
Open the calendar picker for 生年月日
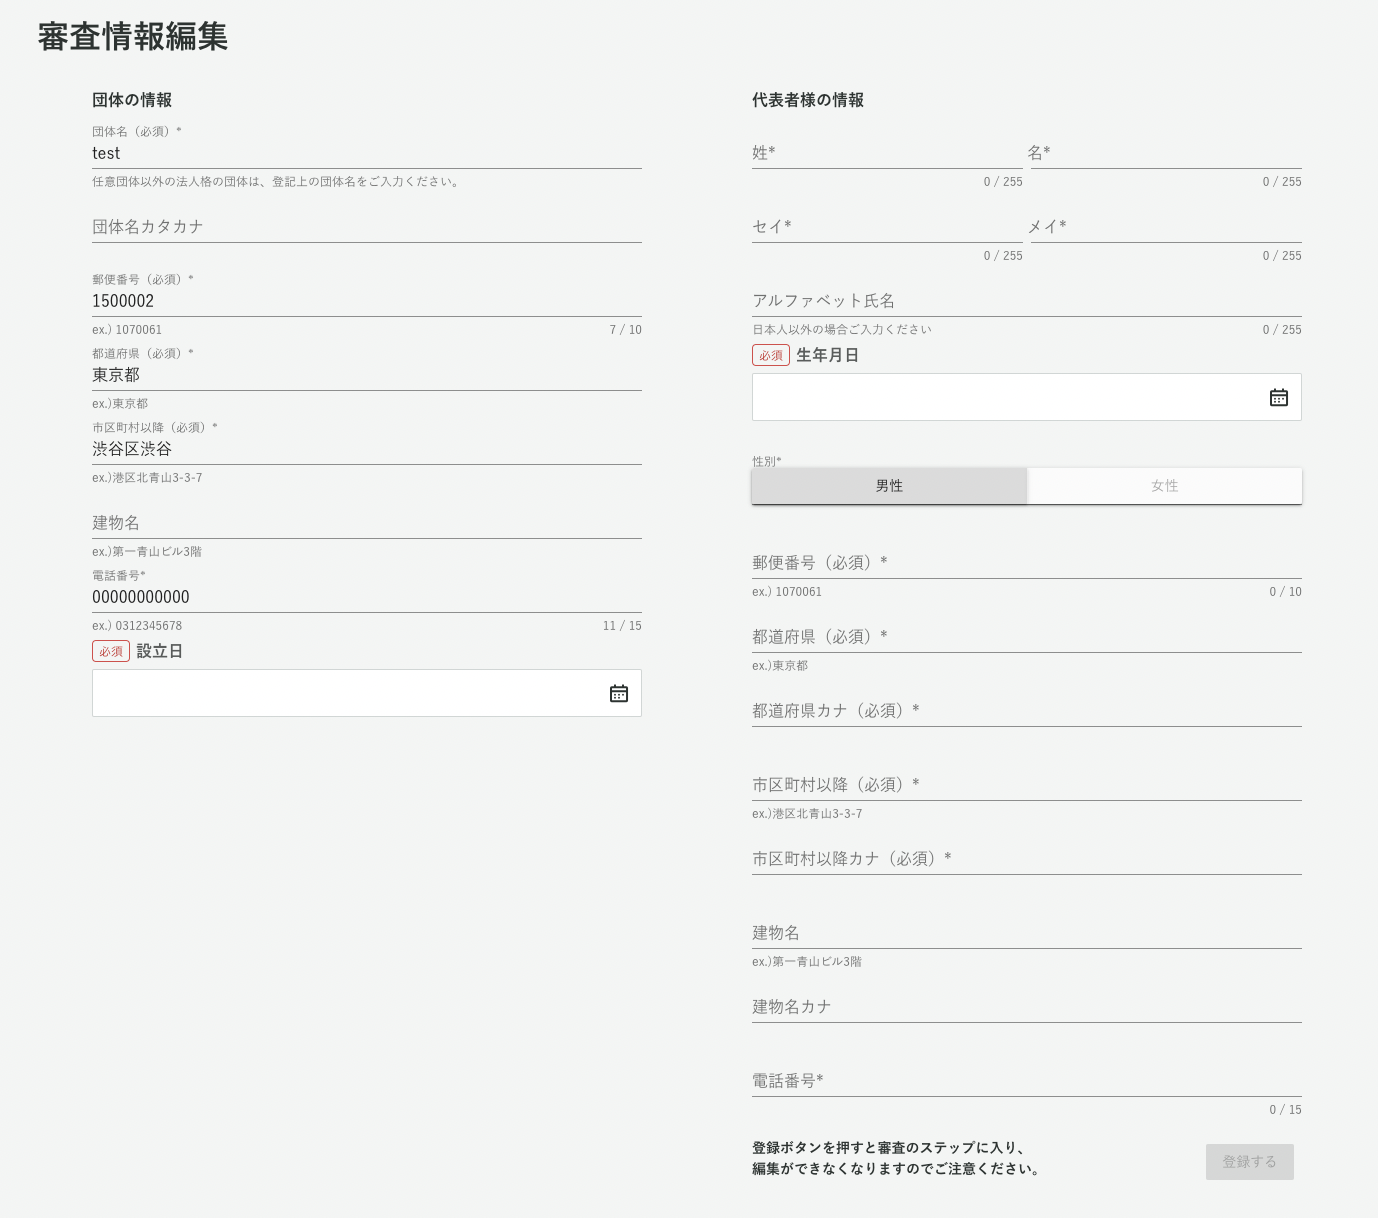pyautogui.click(x=1278, y=396)
